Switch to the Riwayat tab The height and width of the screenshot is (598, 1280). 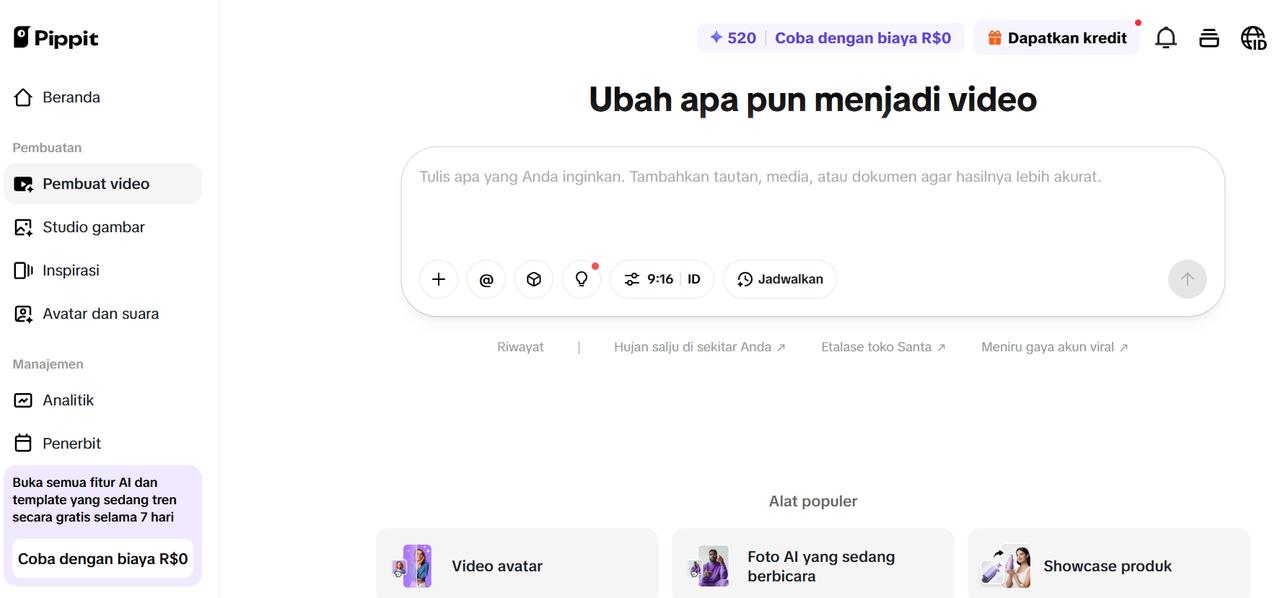pyautogui.click(x=520, y=346)
